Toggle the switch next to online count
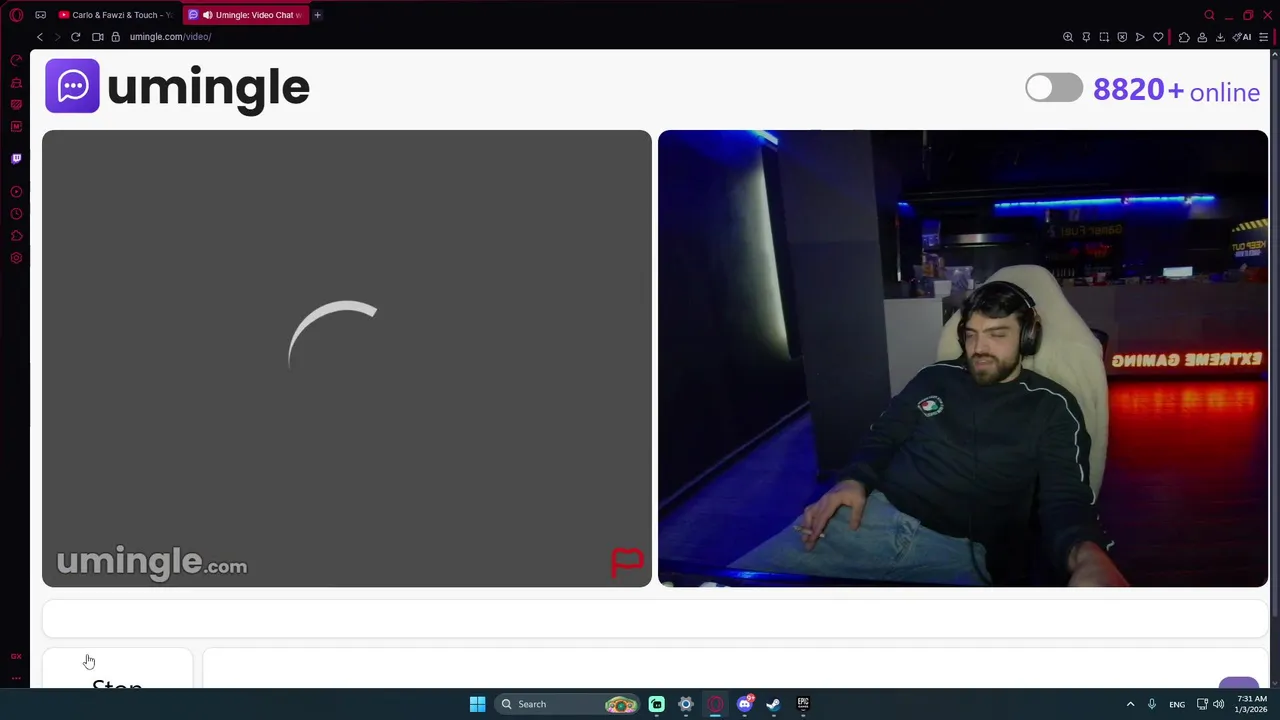The width and height of the screenshot is (1280, 720). (1054, 88)
